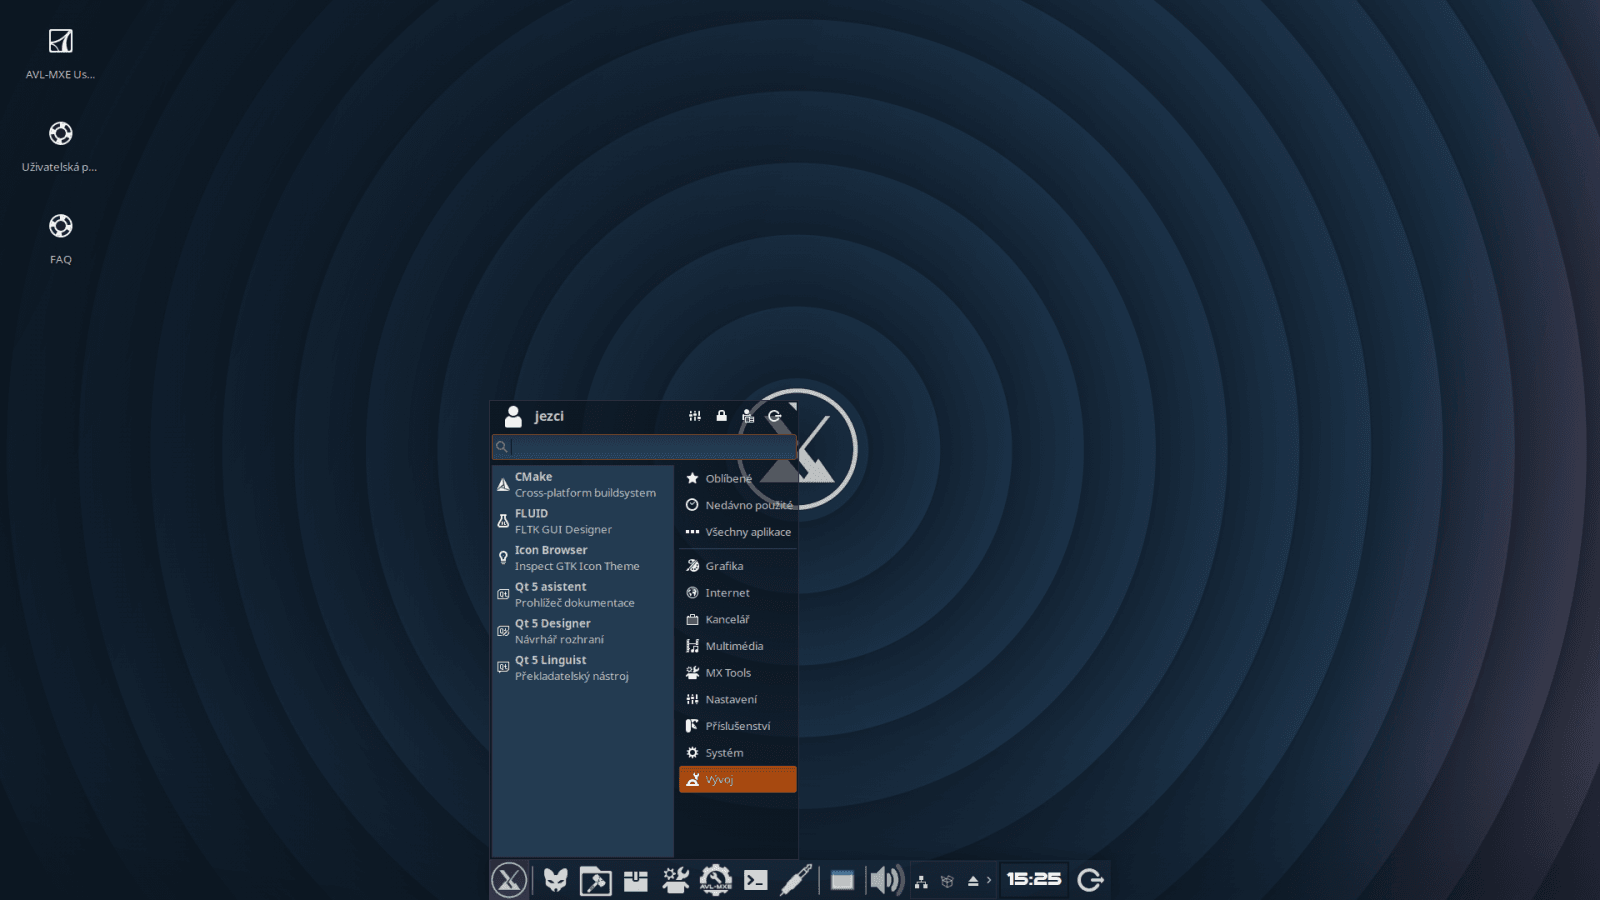Image resolution: width=1600 pixels, height=900 pixels.
Task: Log out using the menu's power icon
Action: click(774, 416)
